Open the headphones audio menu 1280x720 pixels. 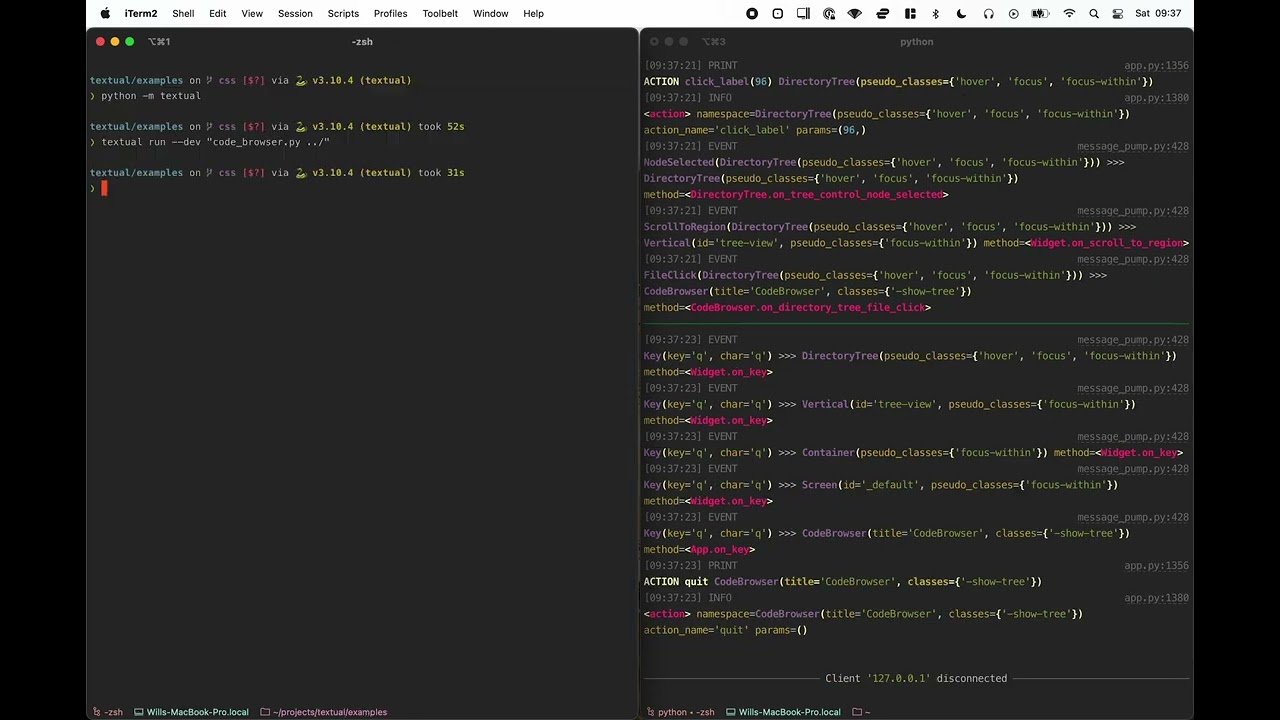[988, 13]
